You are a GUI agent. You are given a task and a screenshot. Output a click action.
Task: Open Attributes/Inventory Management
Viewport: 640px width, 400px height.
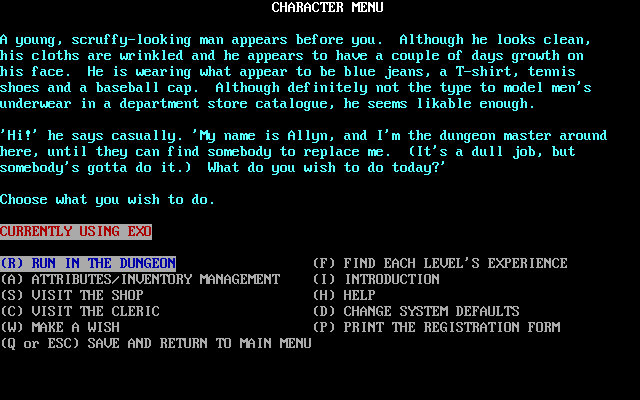(x=140, y=279)
